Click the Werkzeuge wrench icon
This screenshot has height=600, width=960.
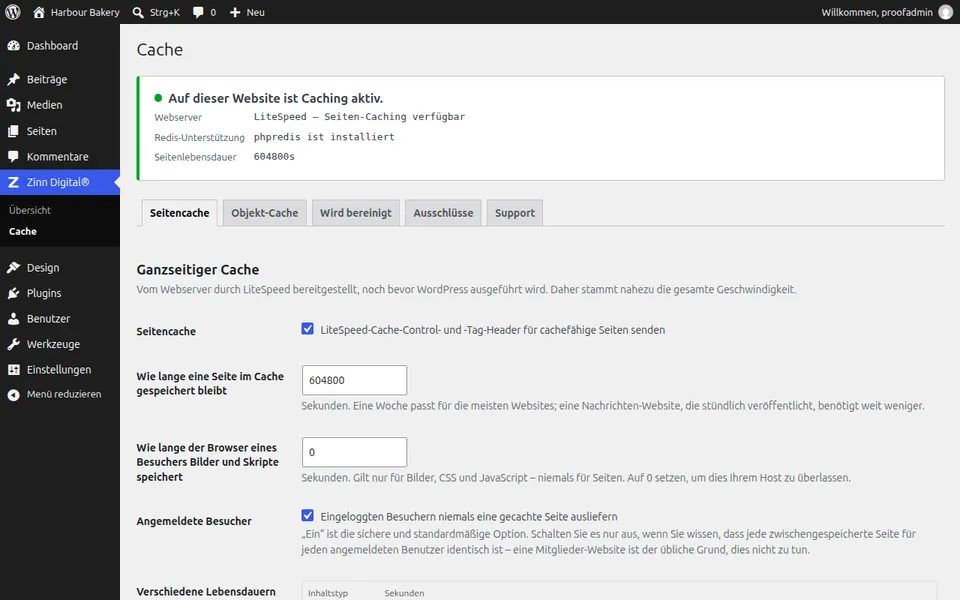(13, 344)
